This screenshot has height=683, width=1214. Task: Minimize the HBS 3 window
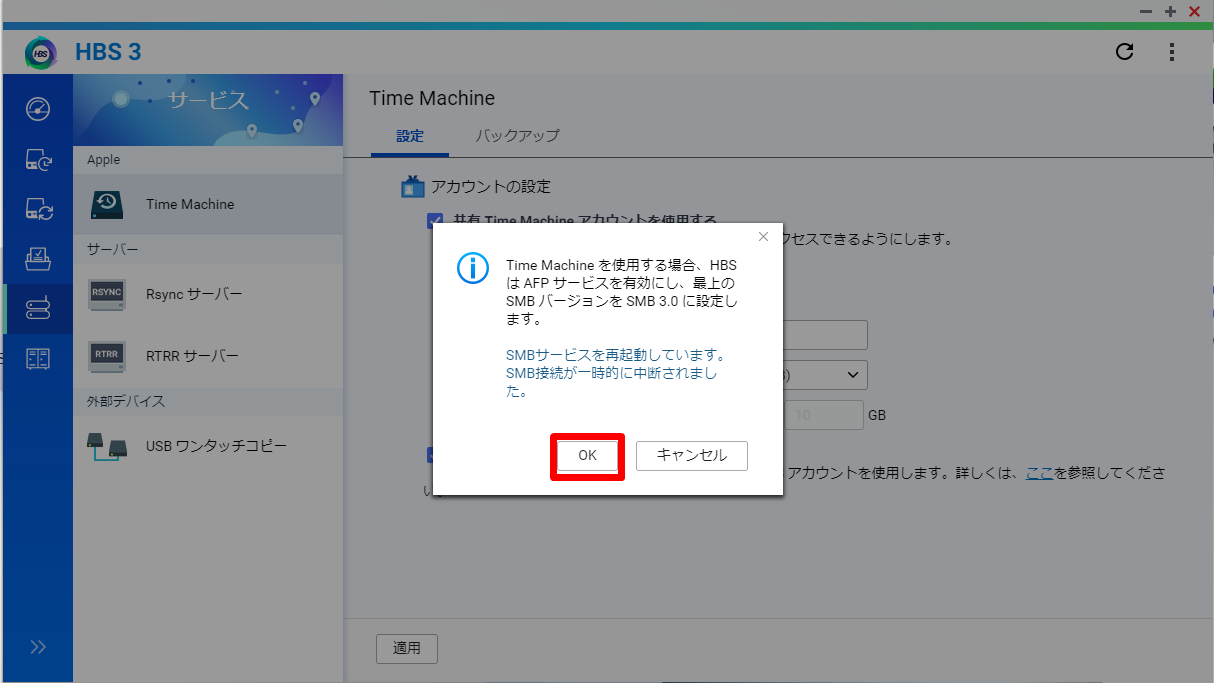coord(1146,11)
